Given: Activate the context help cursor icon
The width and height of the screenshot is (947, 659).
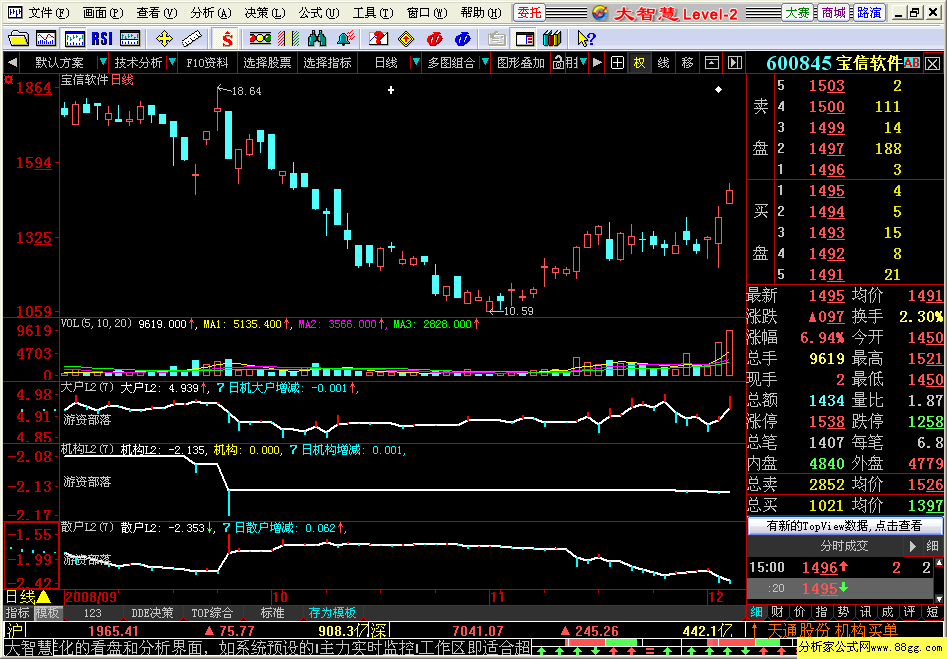Looking at the screenshot, I should coord(586,39).
